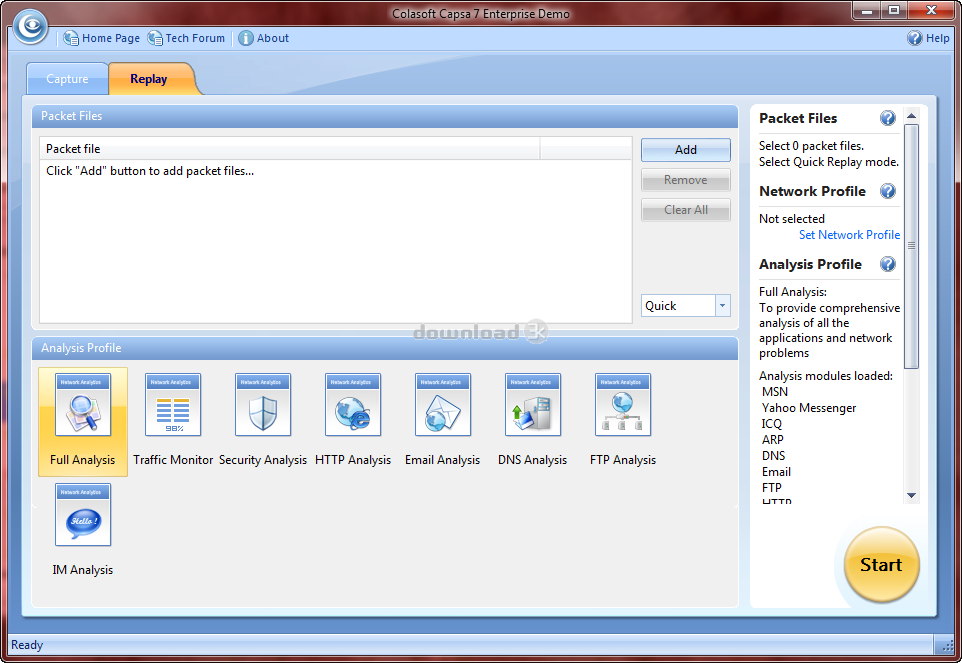Click the 'Ready' status bar text
The height and width of the screenshot is (663, 962).
[27, 645]
